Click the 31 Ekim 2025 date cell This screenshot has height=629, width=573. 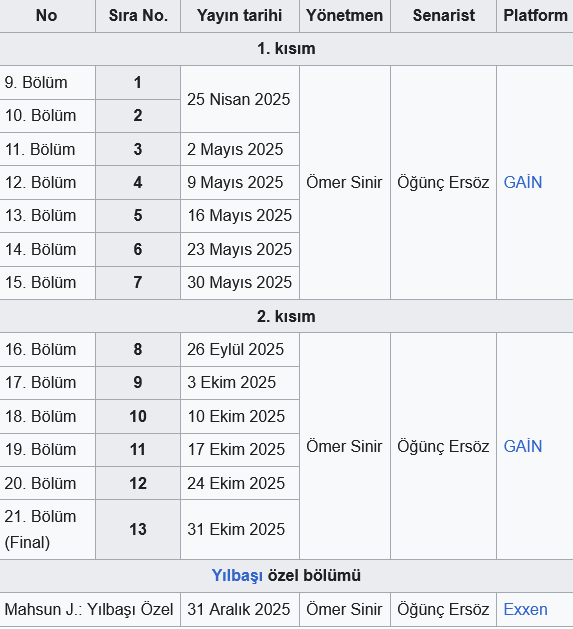[240, 530]
